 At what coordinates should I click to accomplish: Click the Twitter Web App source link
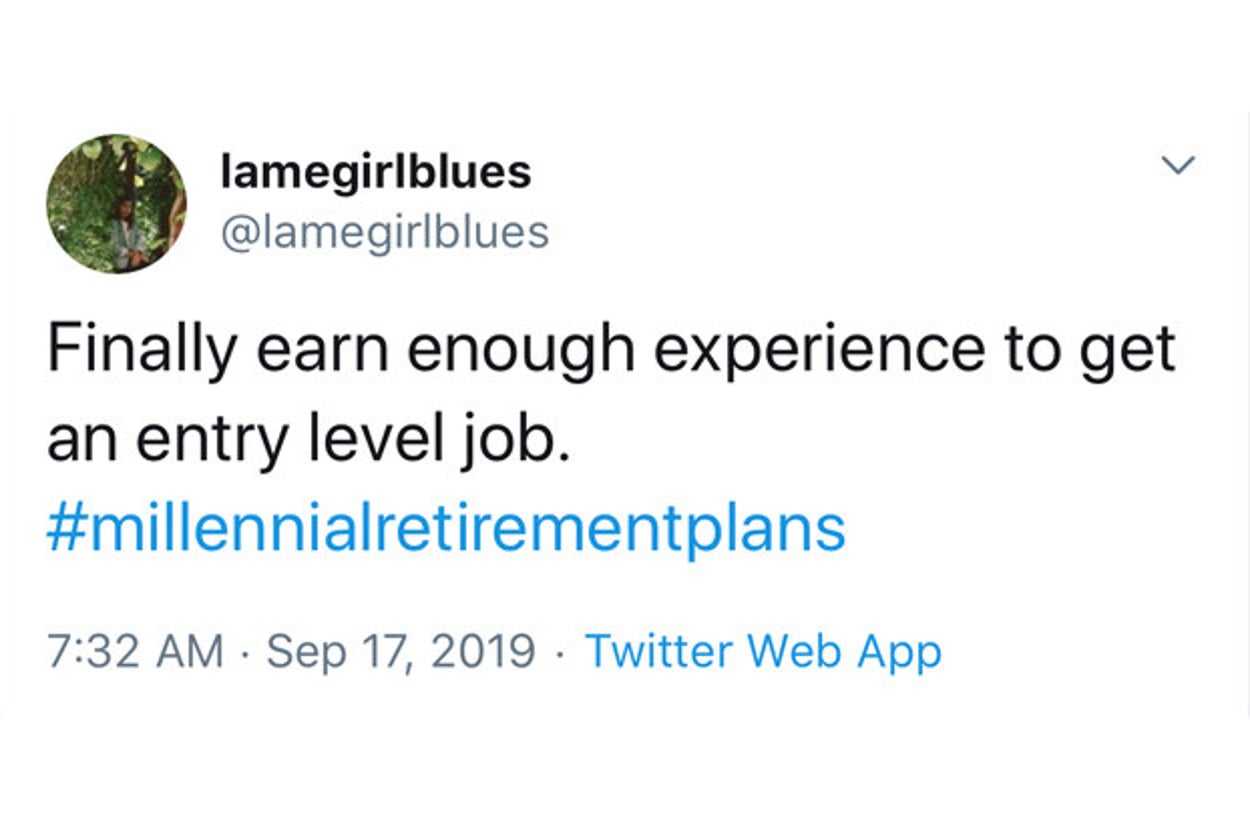click(x=762, y=652)
